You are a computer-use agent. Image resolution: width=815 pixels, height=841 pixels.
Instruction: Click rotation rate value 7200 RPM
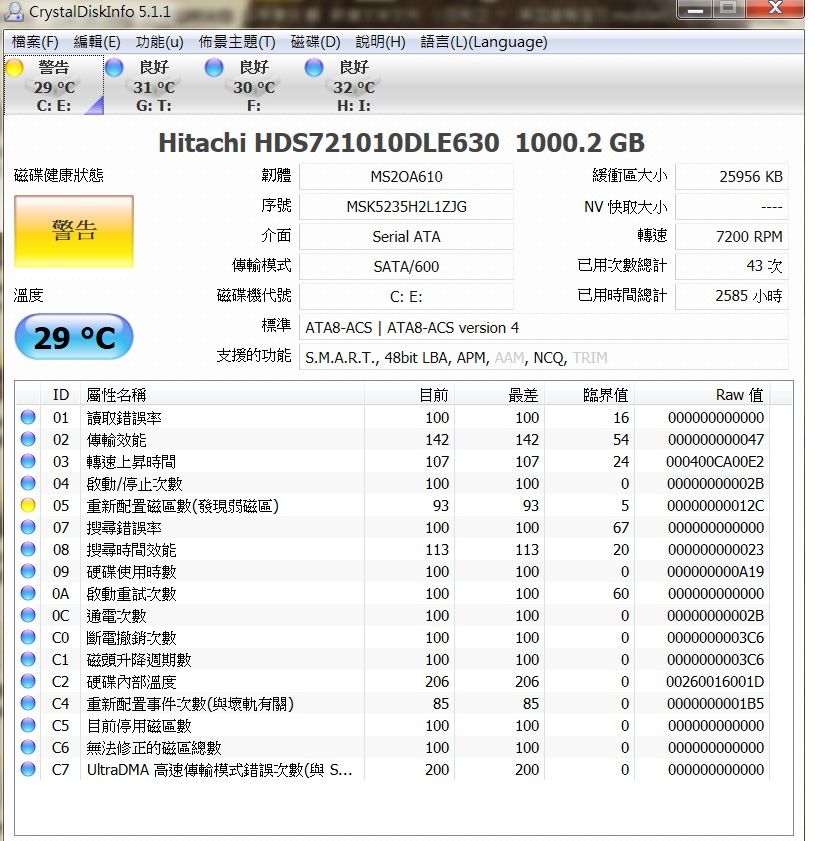pos(732,237)
